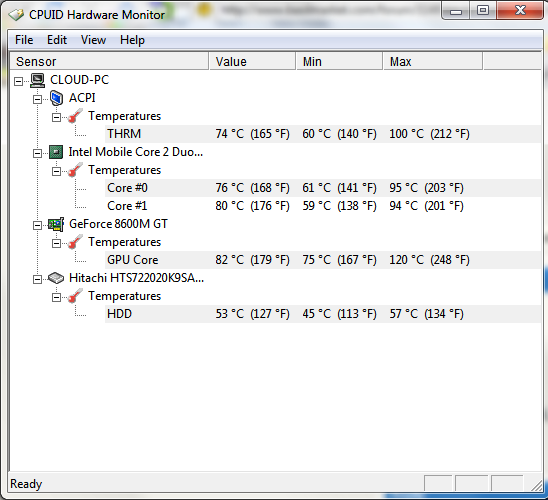This screenshot has width=548, height=500.
Task: Click GPU Core max value 120 °C
Action: [x=429, y=260]
